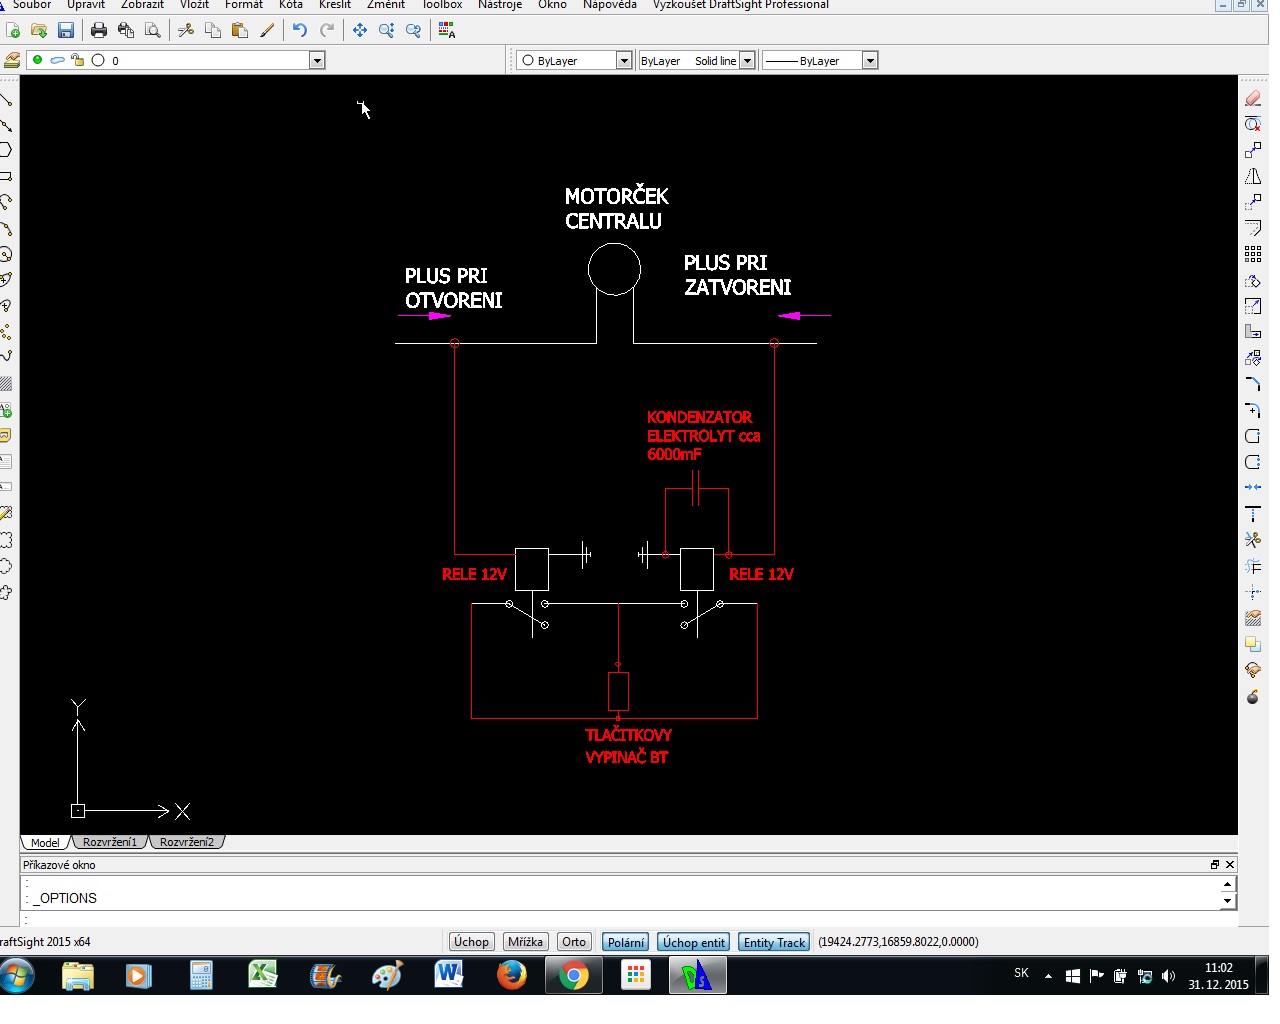Image resolution: width=1280 pixels, height=1024 pixels.
Task: Click the Undo arrow icon
Action: [x=299, y=31]
